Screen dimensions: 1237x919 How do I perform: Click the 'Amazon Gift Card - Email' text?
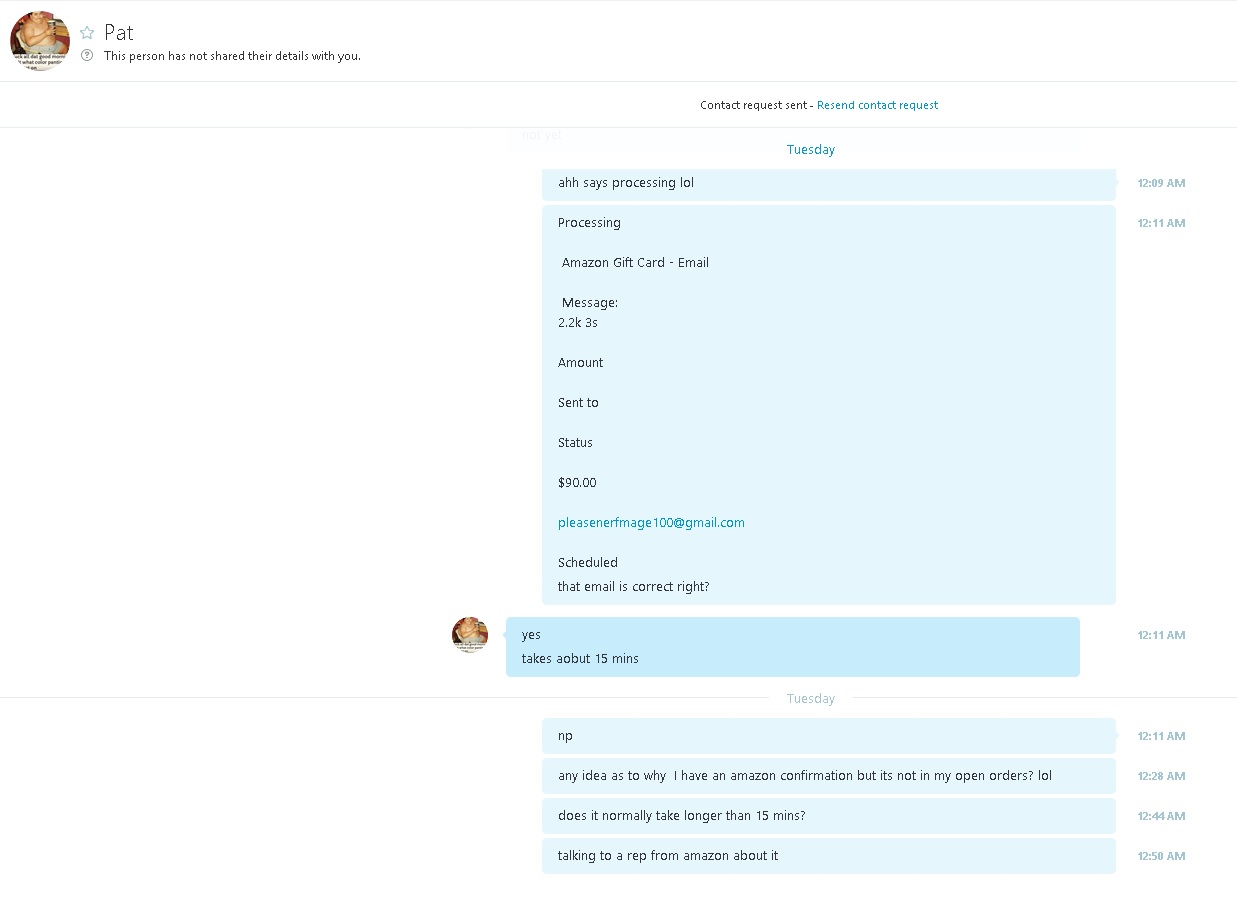pyautogui.click(x=635, y=263)
